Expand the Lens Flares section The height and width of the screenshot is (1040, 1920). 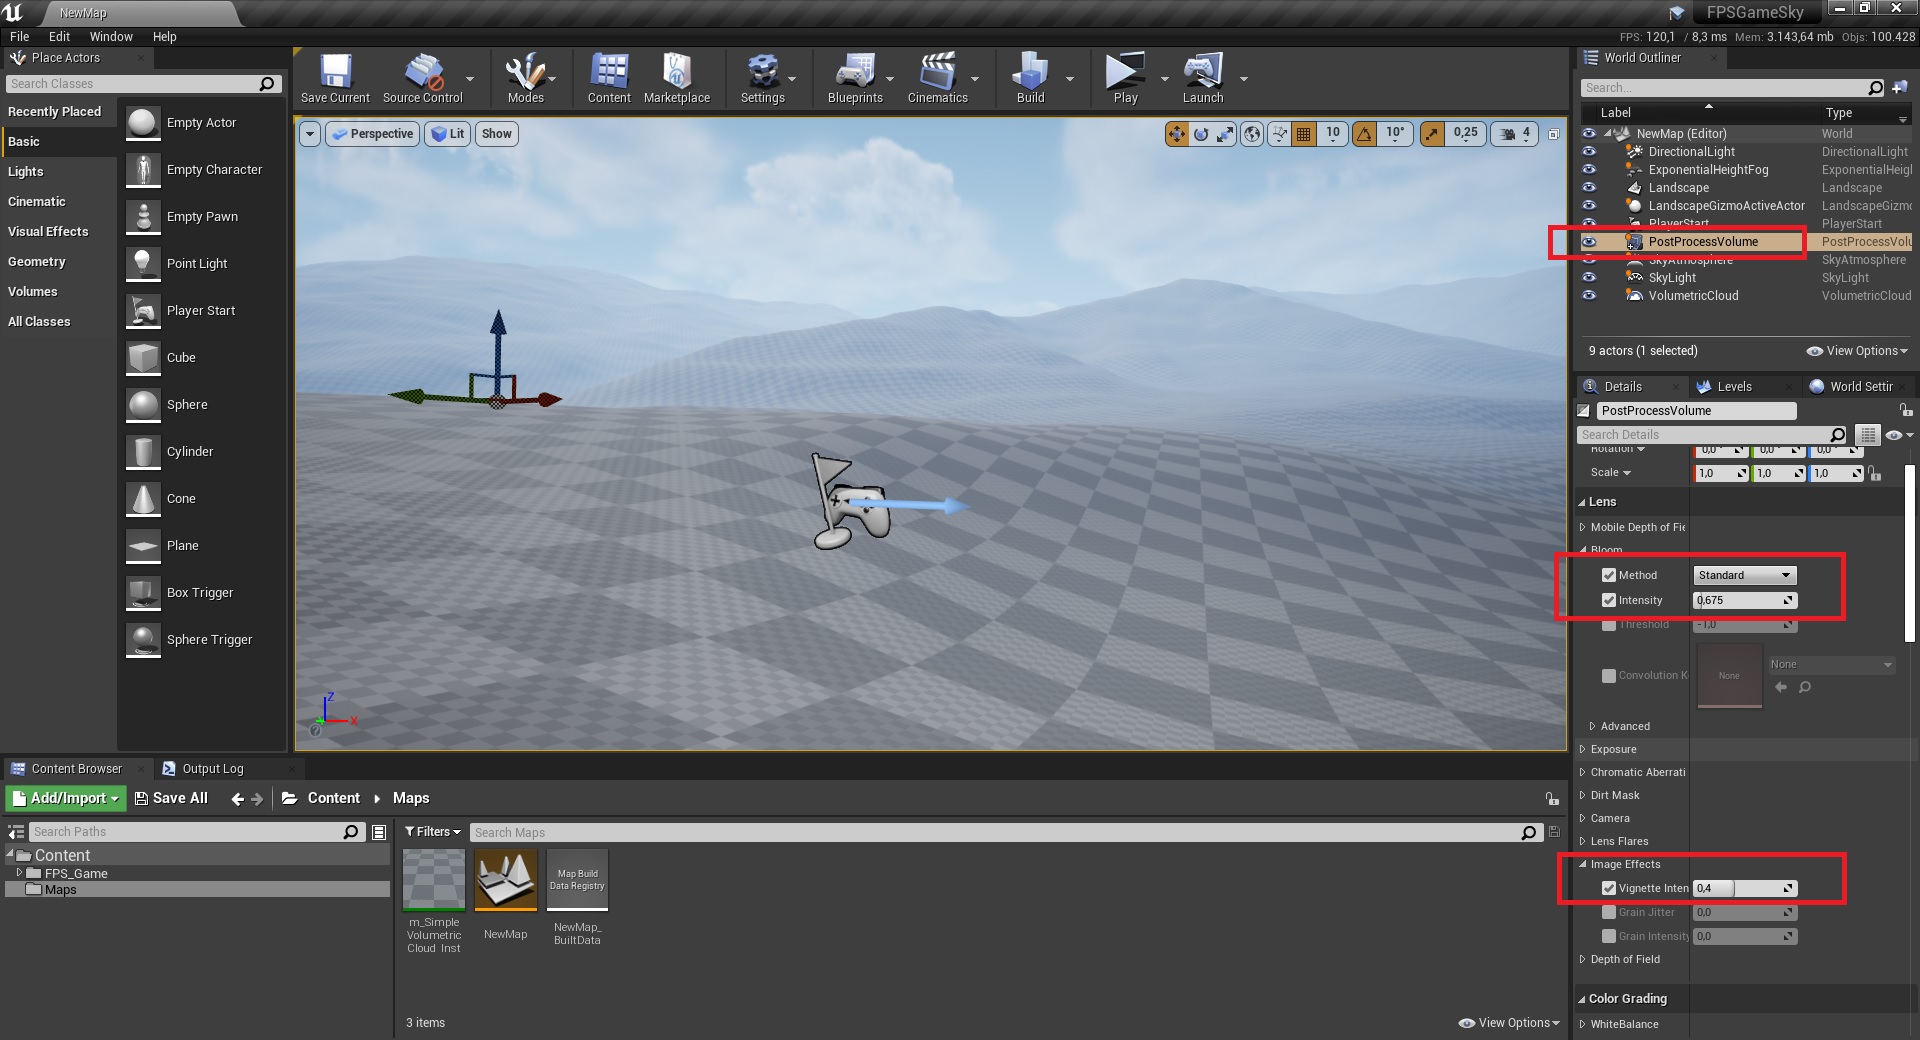1619,841
